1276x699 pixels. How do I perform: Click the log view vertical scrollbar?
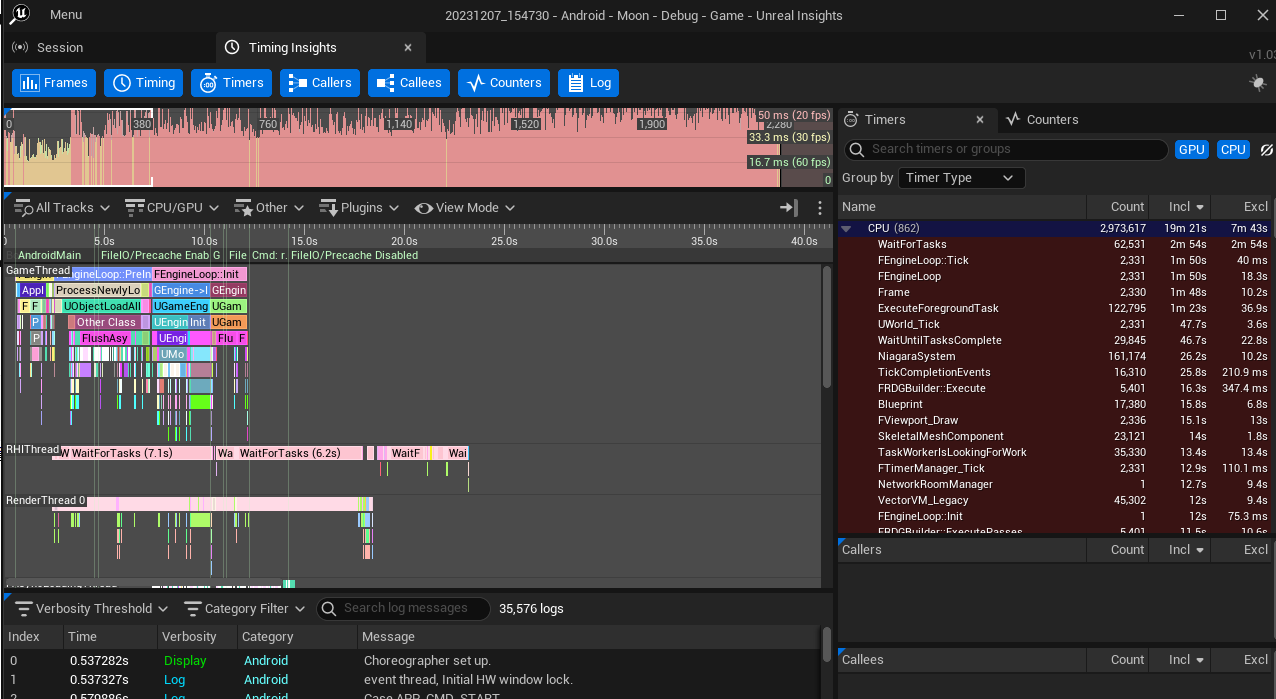coord(826,643)
